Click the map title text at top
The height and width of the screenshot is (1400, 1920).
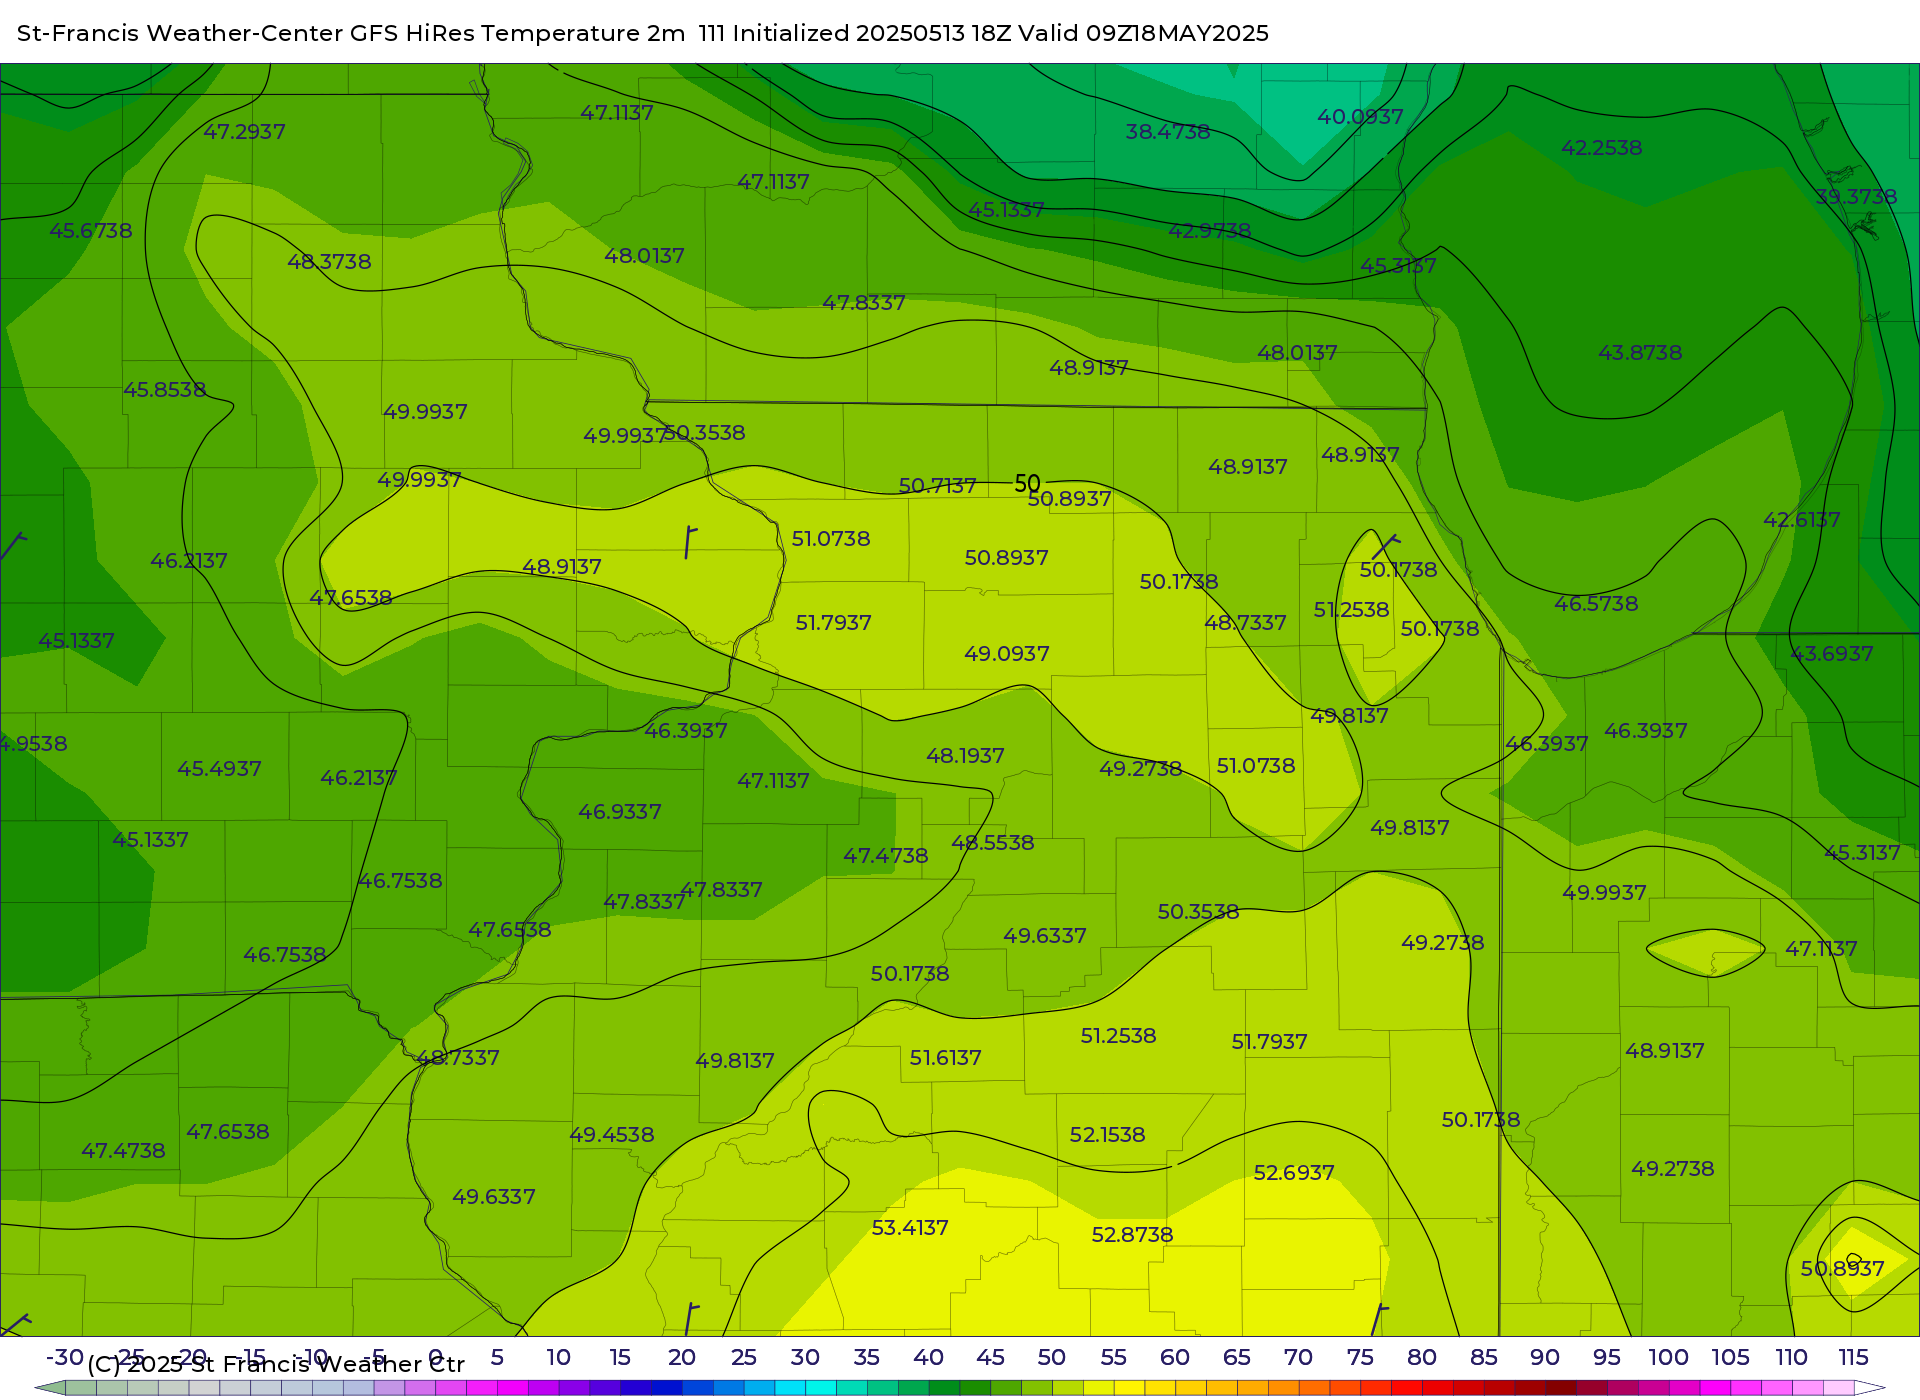pyautogui.click(x=643, y=33)
